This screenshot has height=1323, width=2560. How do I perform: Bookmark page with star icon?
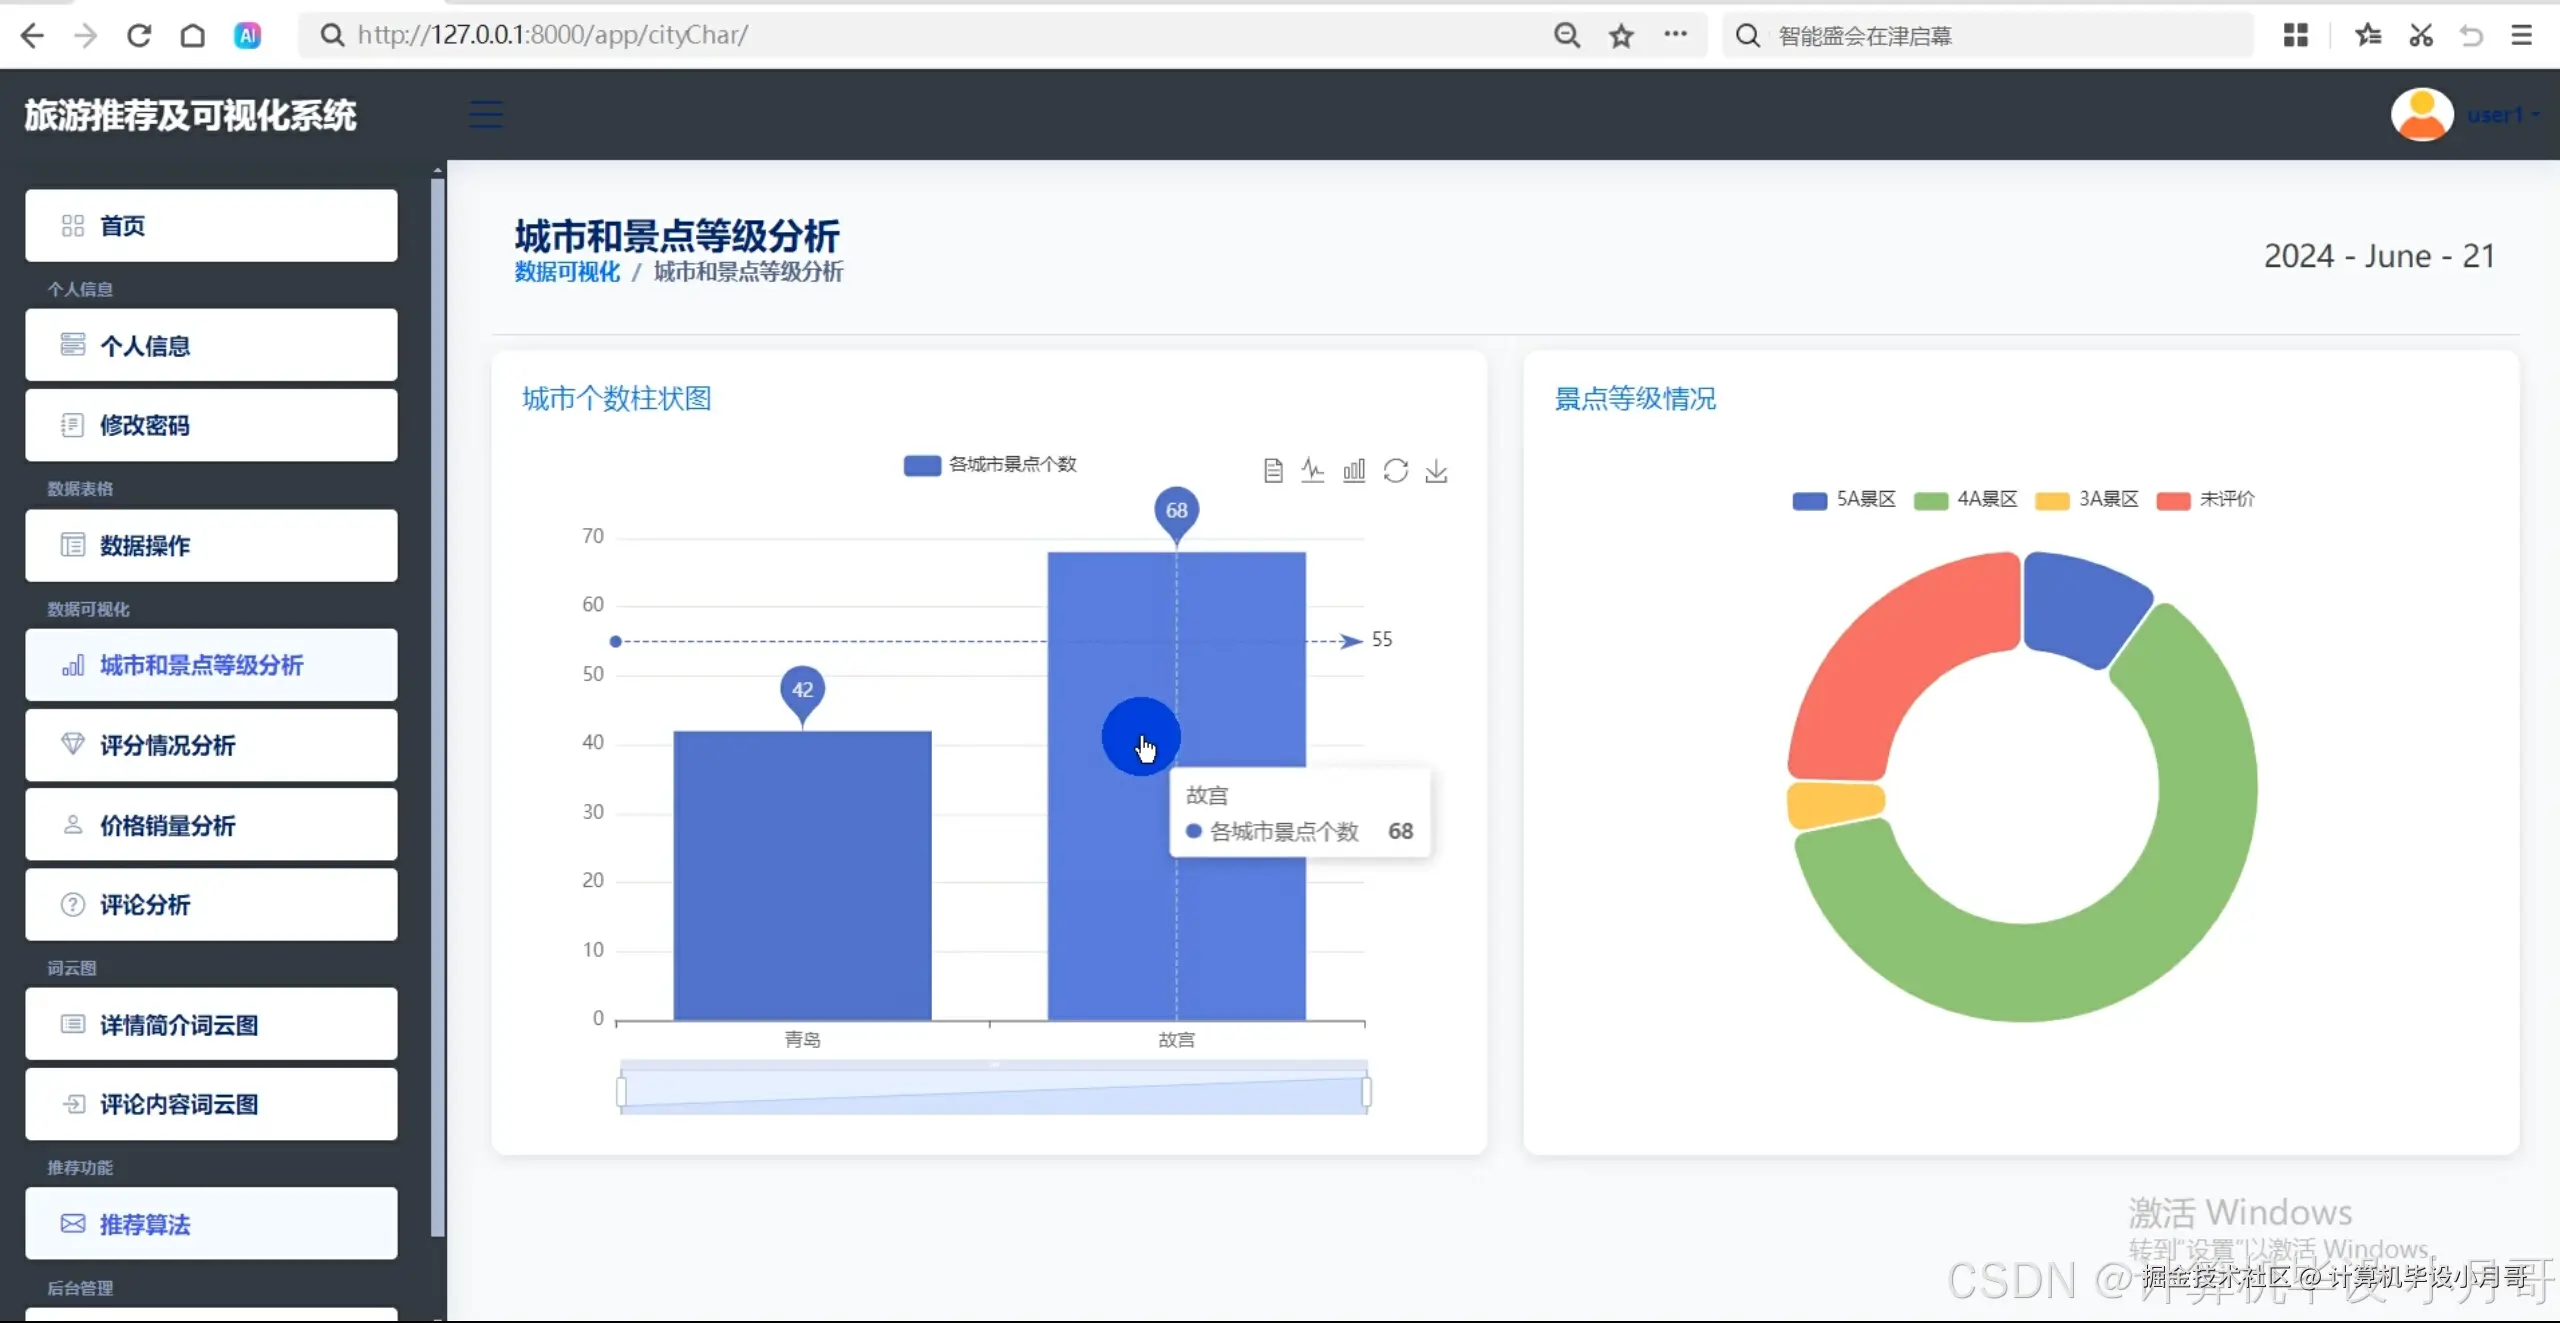click(x=1621, y=36)
